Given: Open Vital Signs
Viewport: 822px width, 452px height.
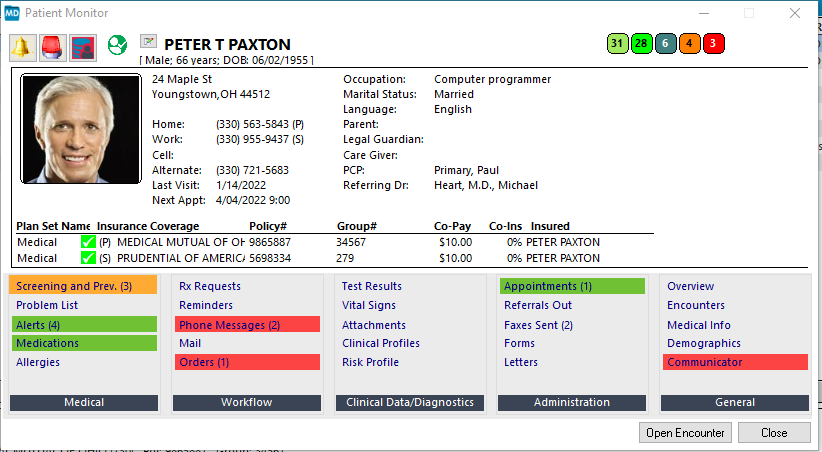Looking at the screenshot, I should (369, 305).
